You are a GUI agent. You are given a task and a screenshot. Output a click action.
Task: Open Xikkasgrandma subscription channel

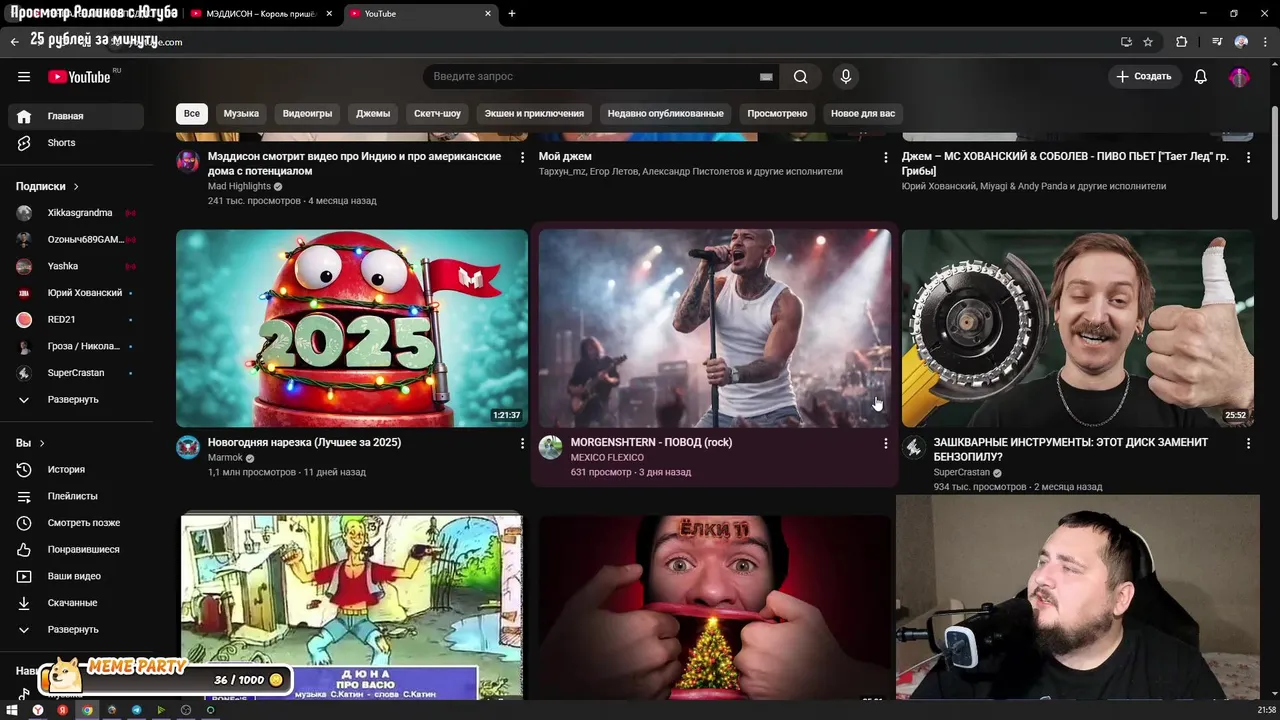[76, 213]
